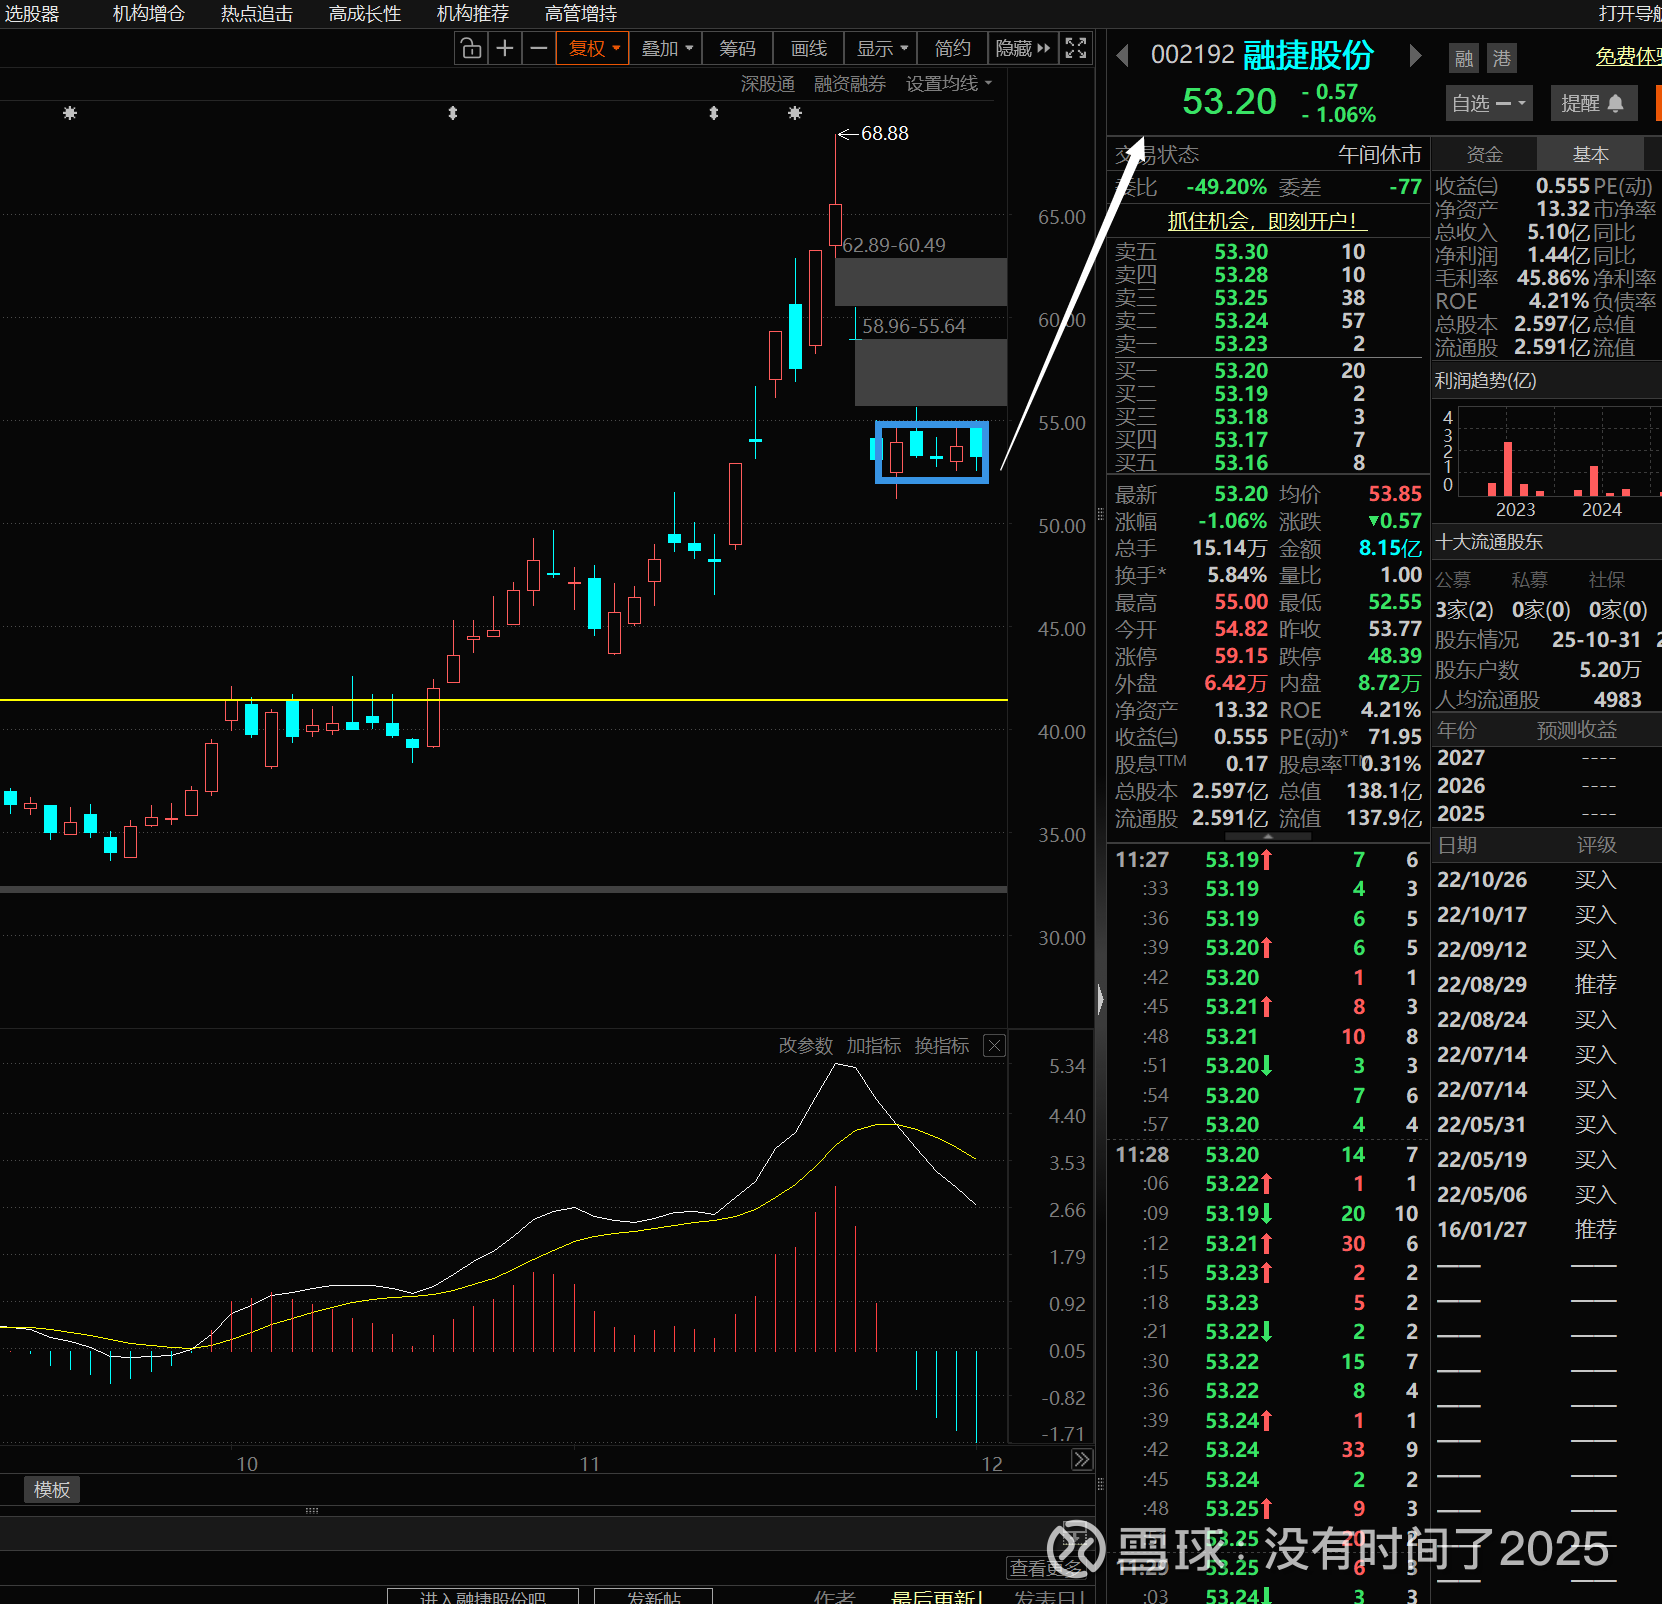This screenshot has height=1604, width=1662.
Task: Open 高管增持 menu item
Action: tap(581, 14)
